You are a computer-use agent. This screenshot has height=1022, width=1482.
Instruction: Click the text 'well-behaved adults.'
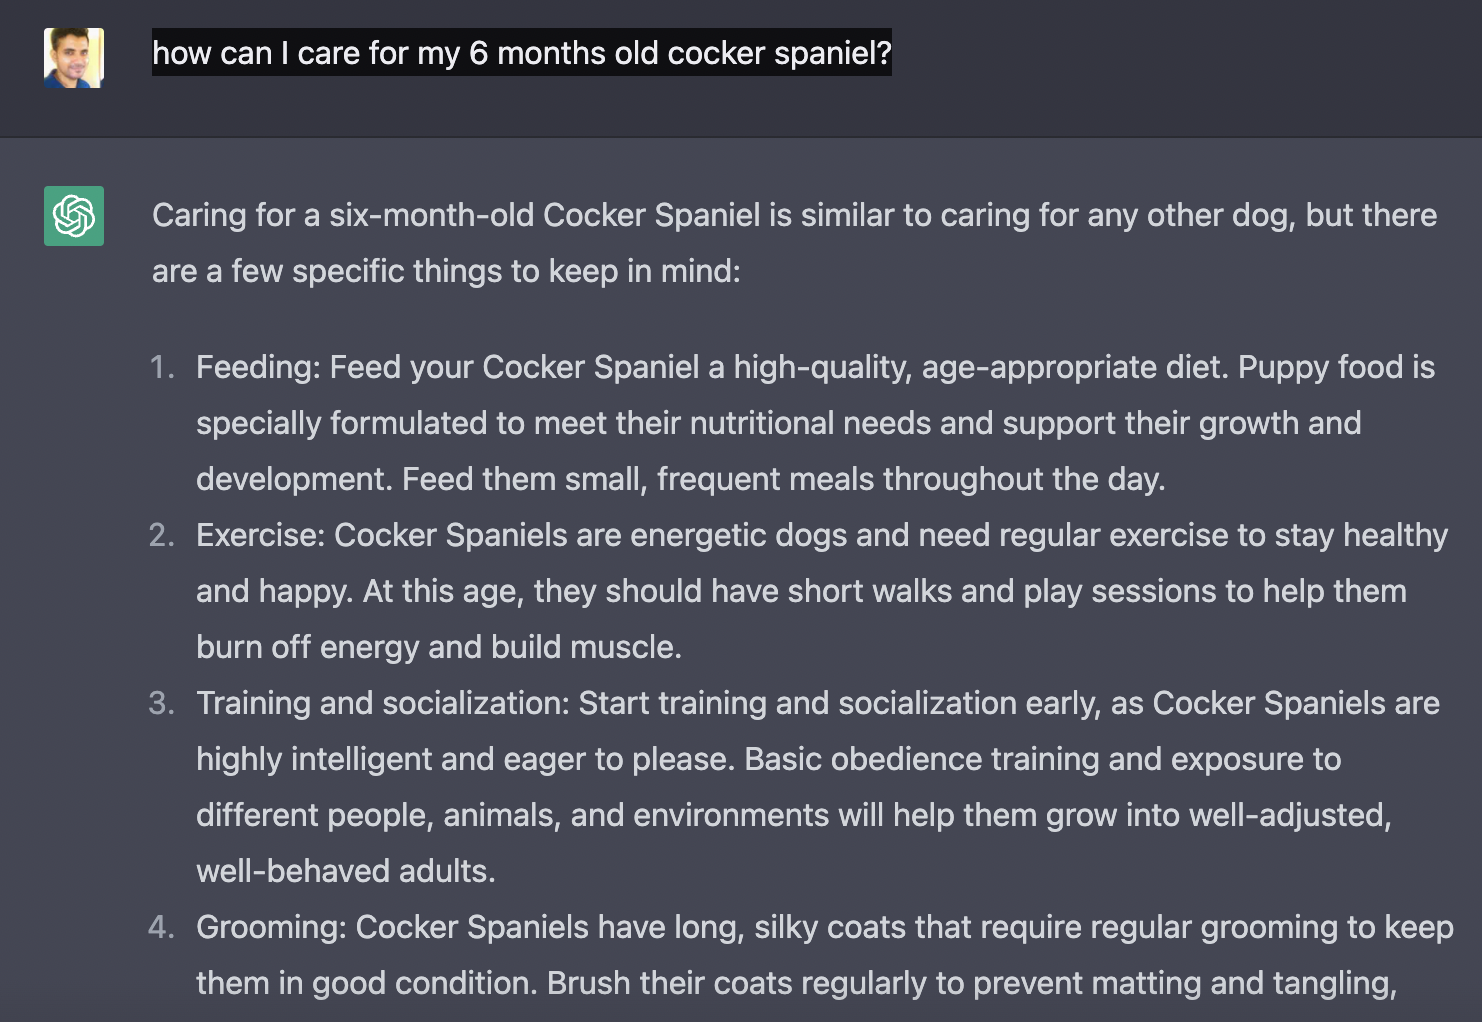point(345,871)
